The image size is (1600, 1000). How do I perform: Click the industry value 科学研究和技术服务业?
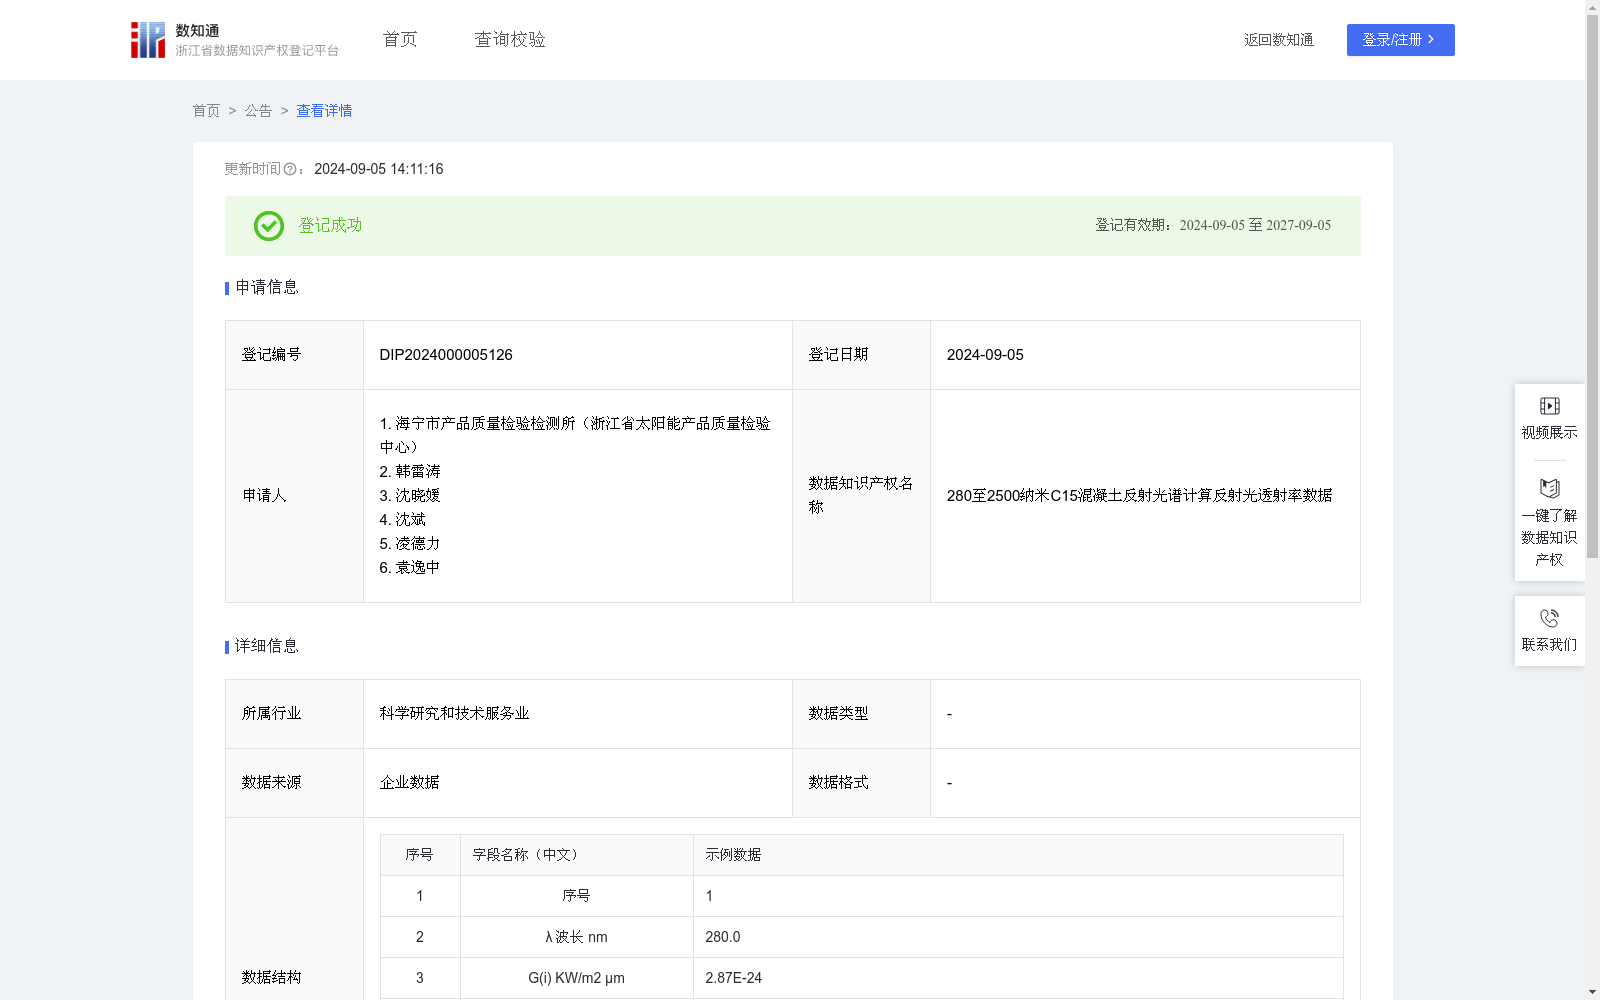pyautogui.click(x=454, y=713)
